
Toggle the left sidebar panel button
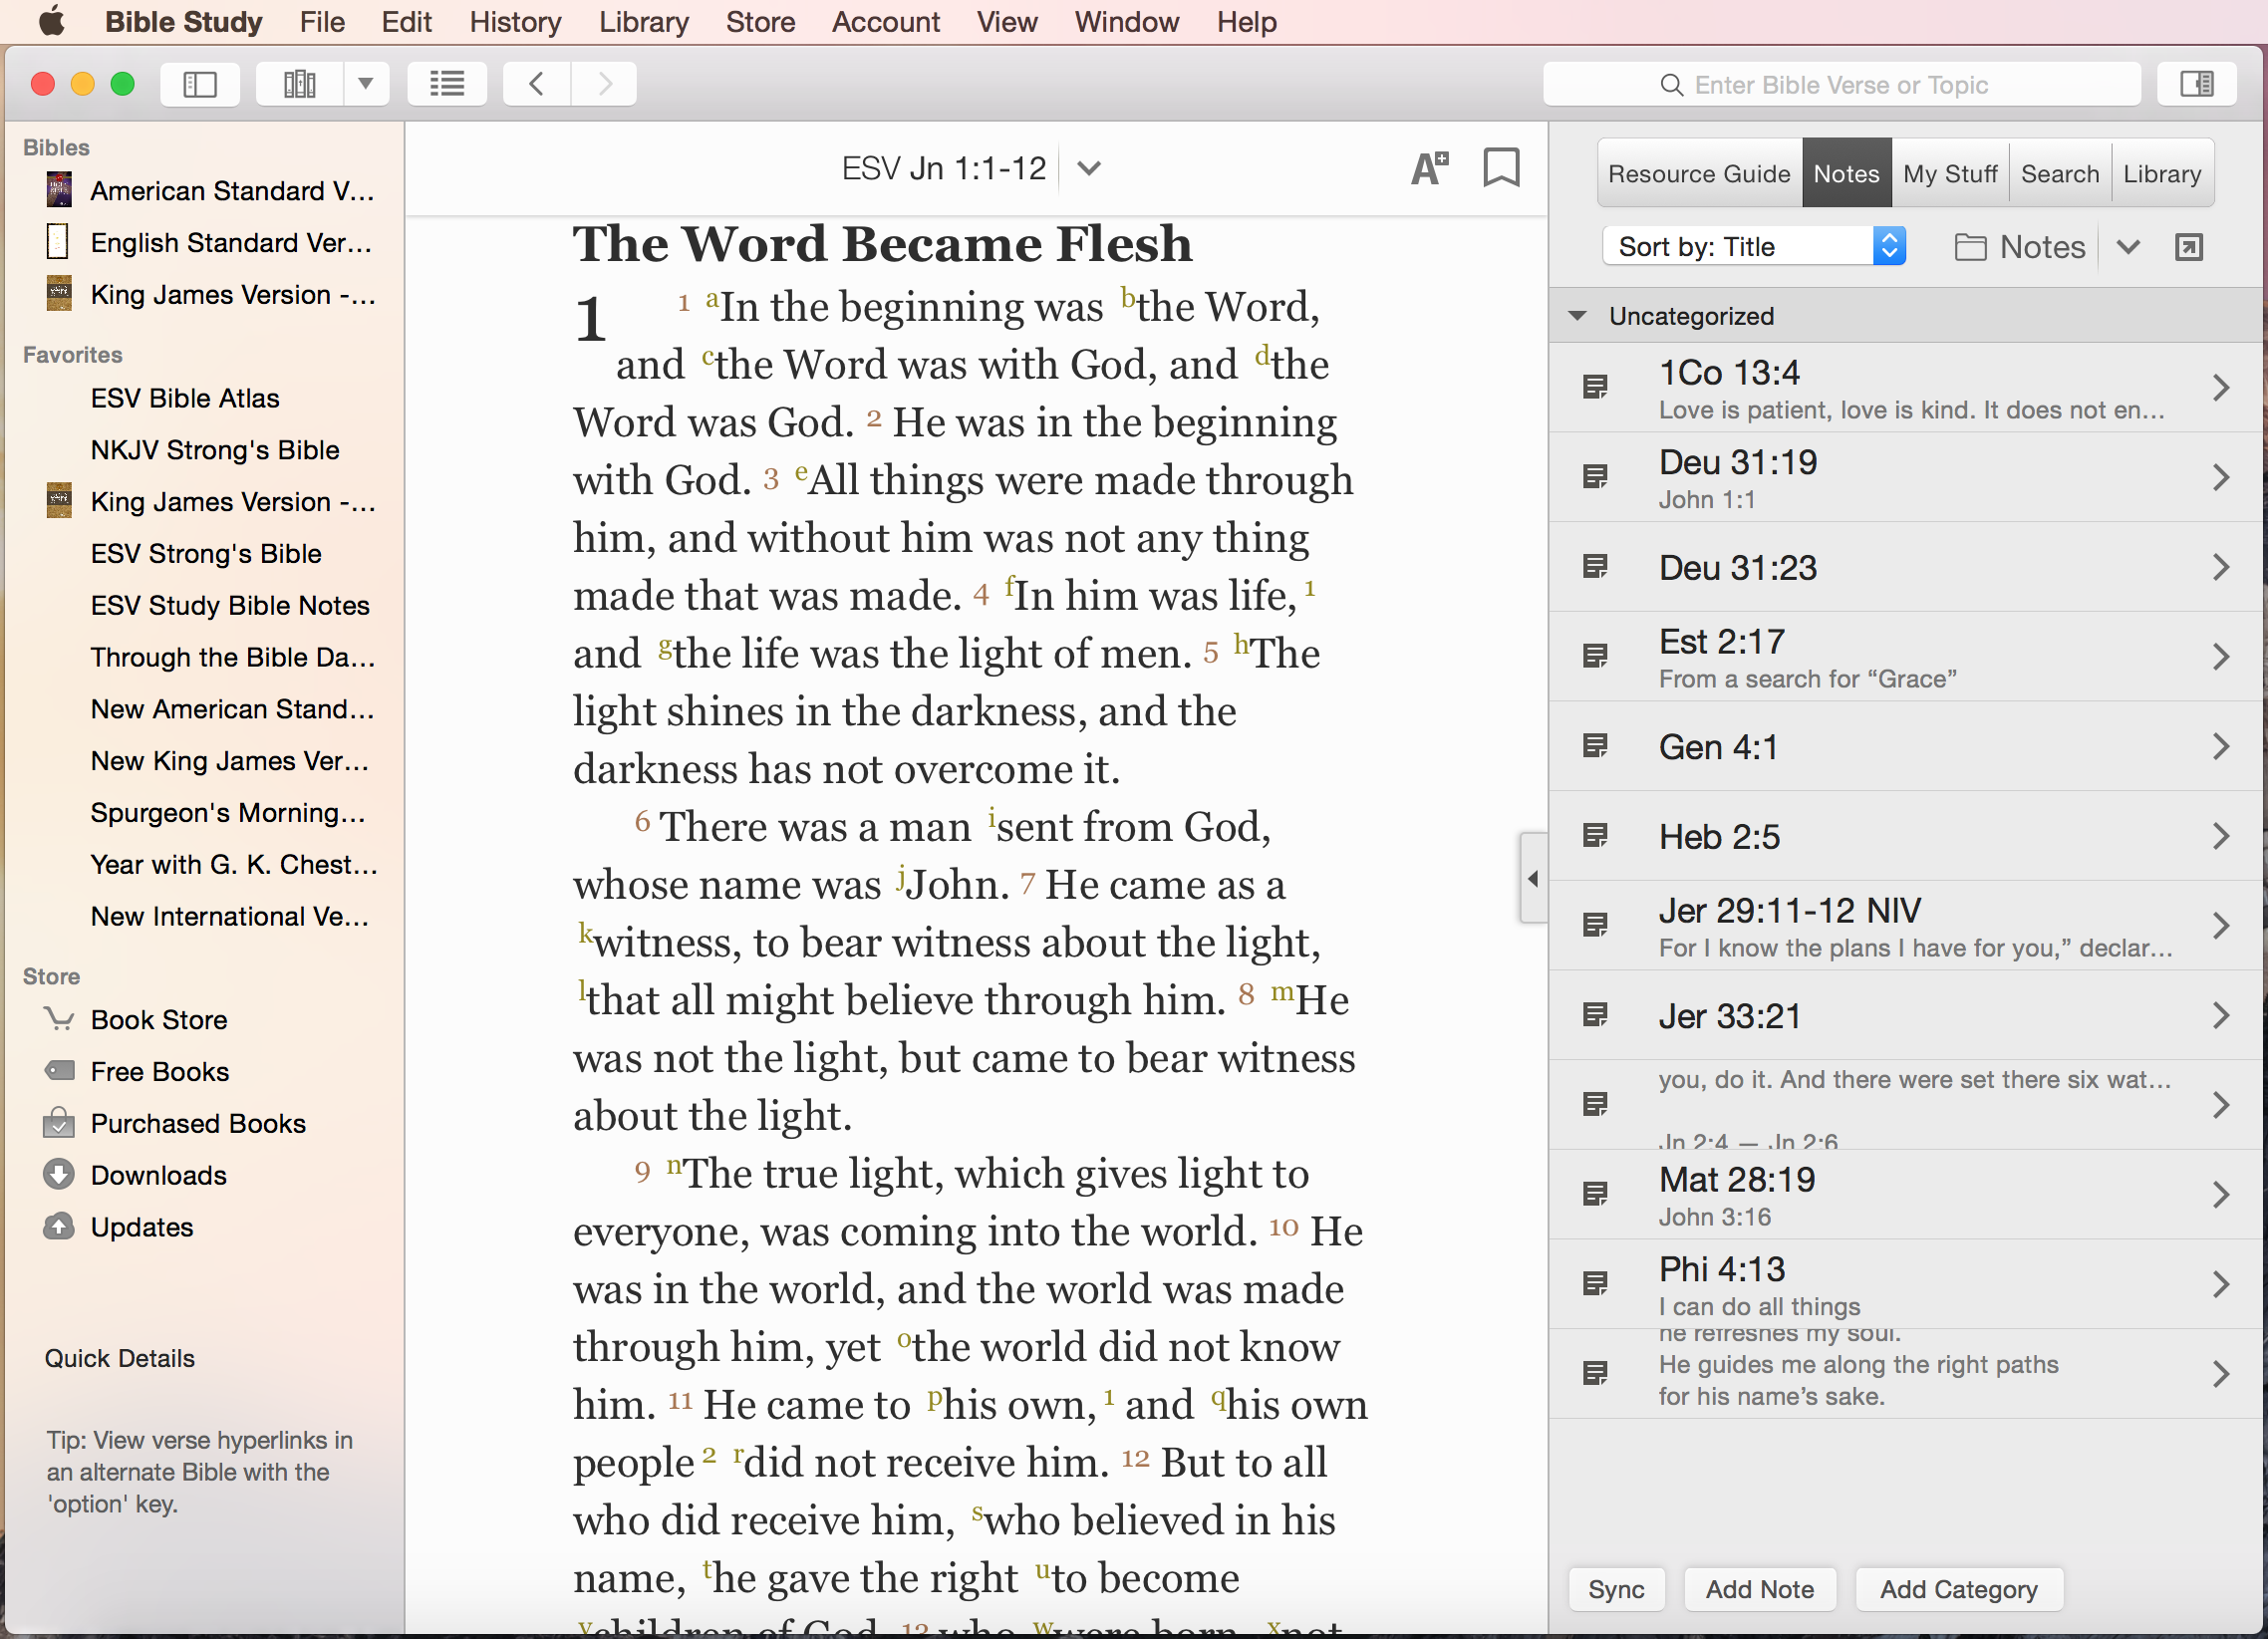point(200,84)
